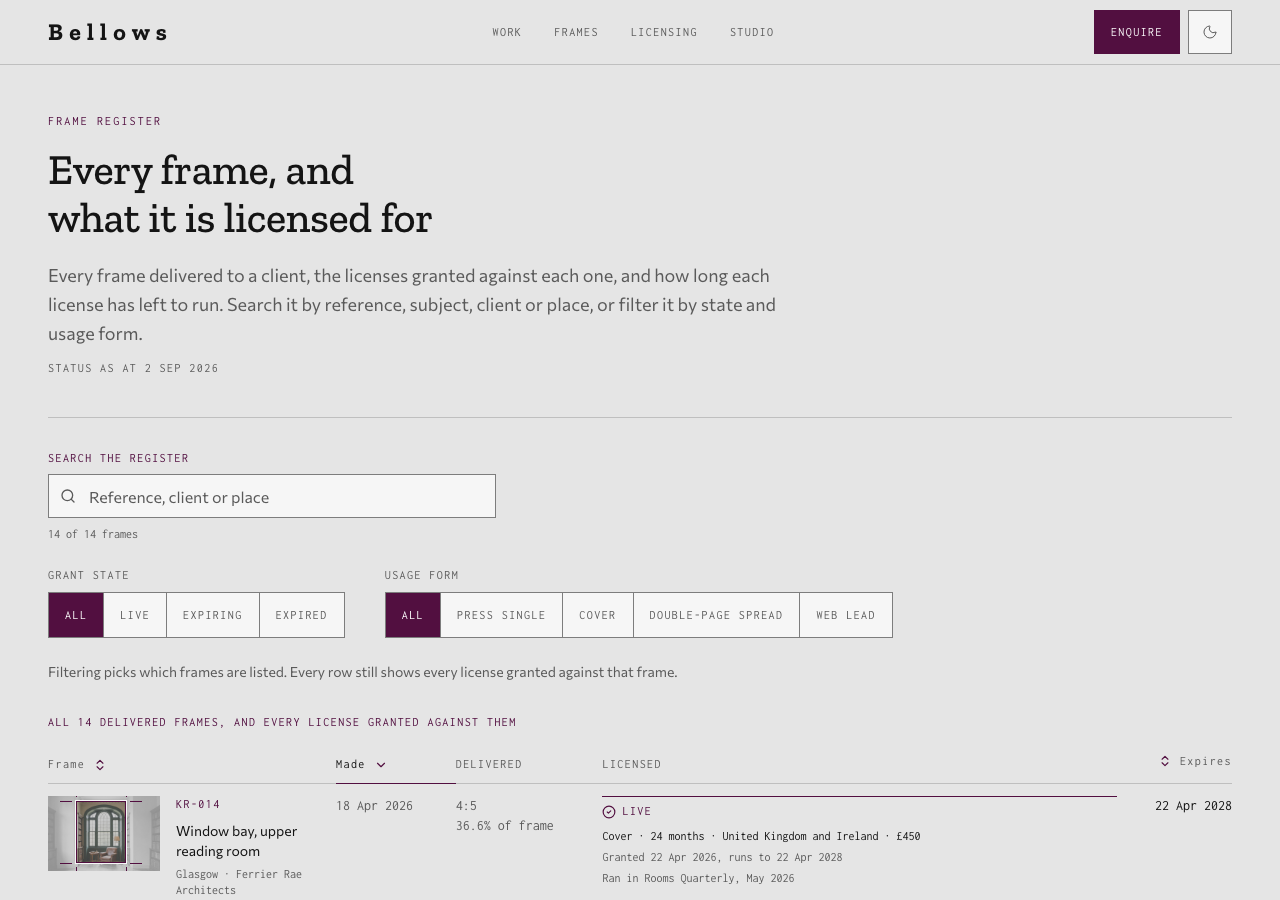Toggle dark mode with the moon icon
Viewport: 1280px width, 900px height.
[1210, 32]
